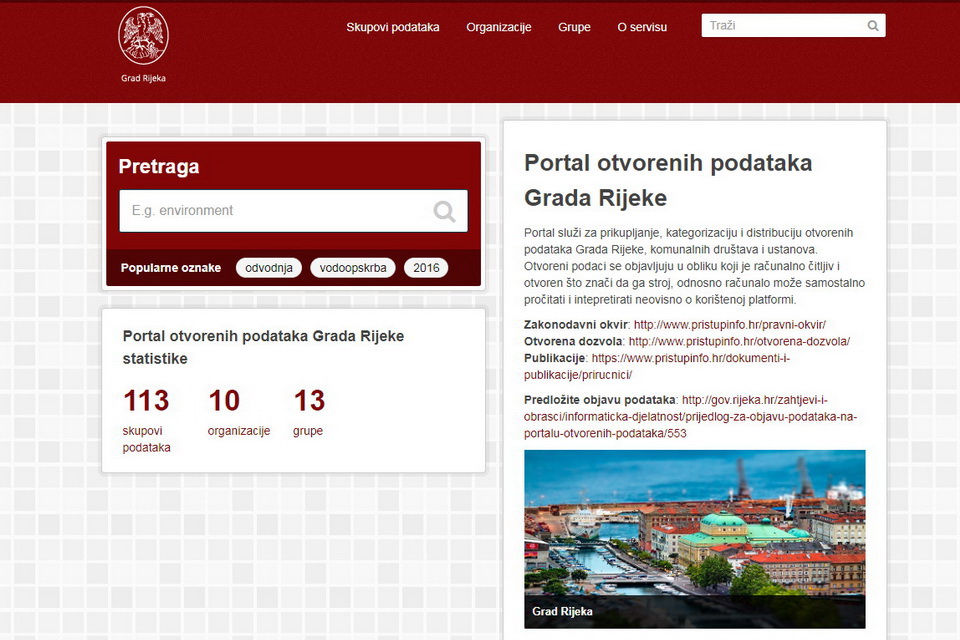Open the O servisu page
The height and width of the screenshot is (640, 960).
coord(642,27)
